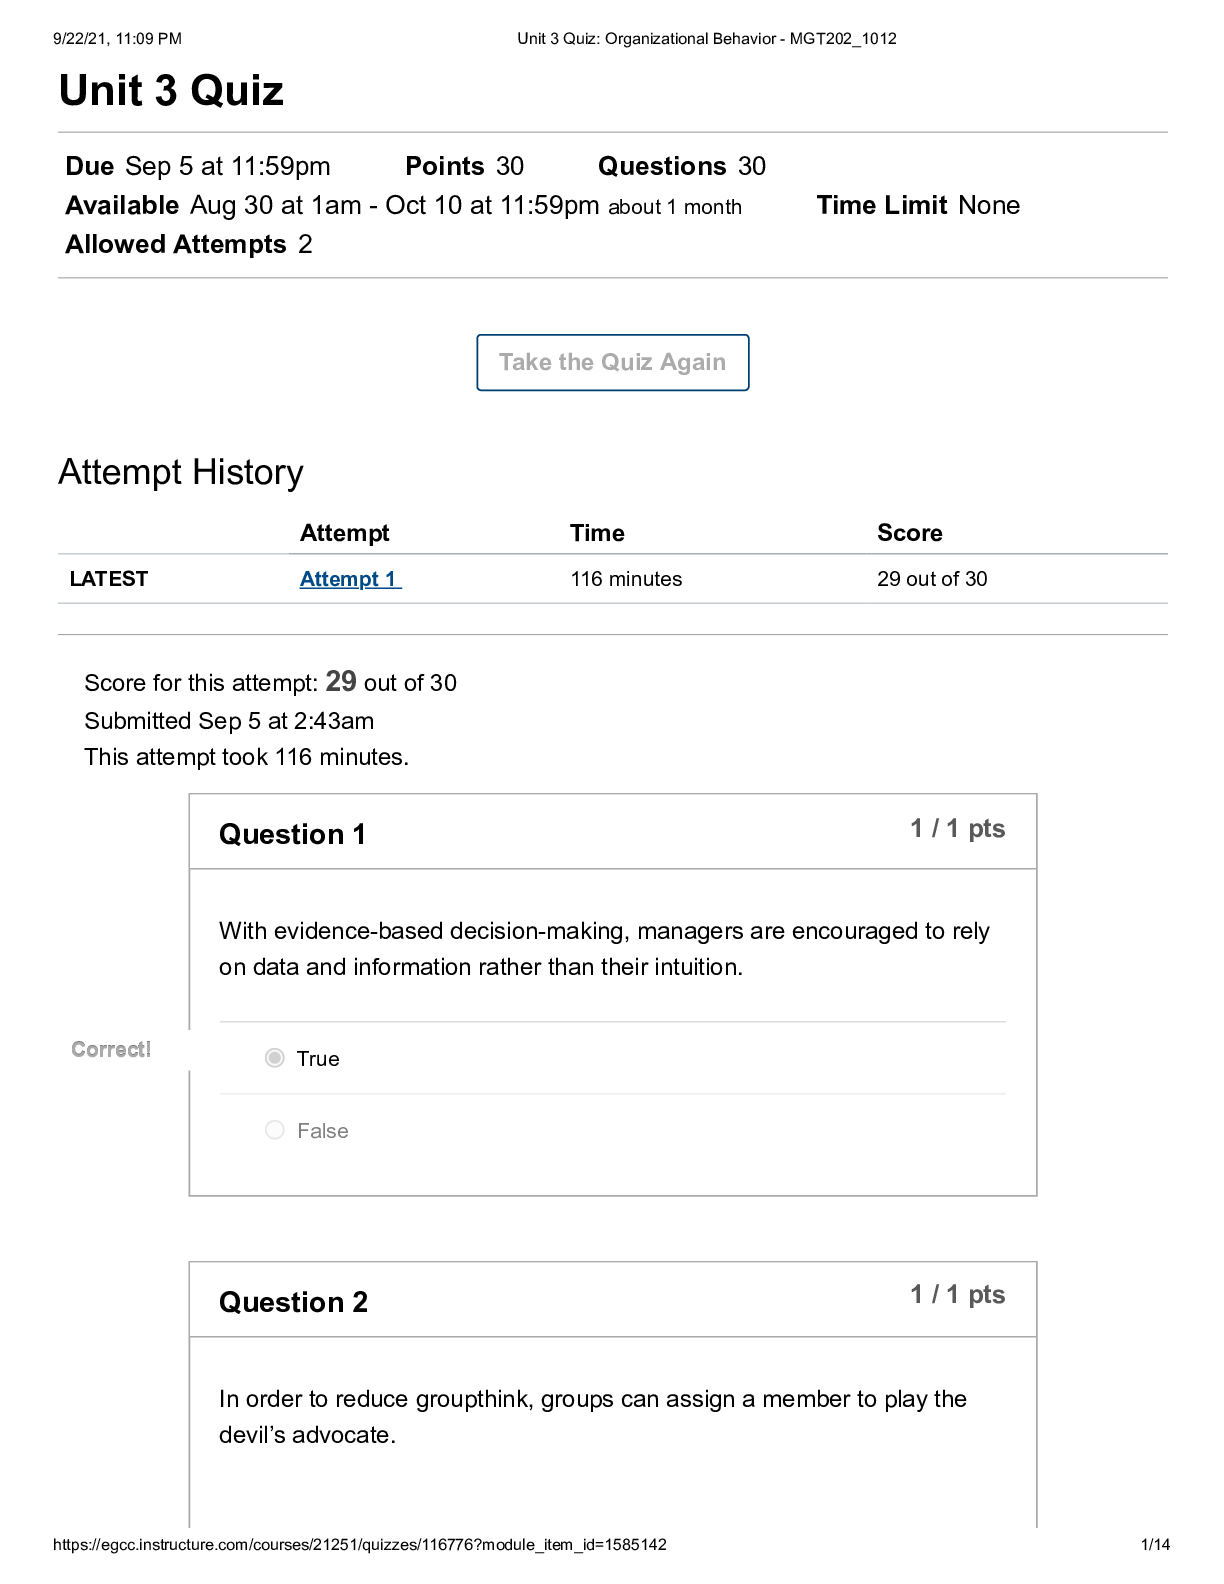This screenshot has width=1224, height=1584.
Task: Select the Question 2 header
Action: pyautogui.click(x=294, y=1302)
